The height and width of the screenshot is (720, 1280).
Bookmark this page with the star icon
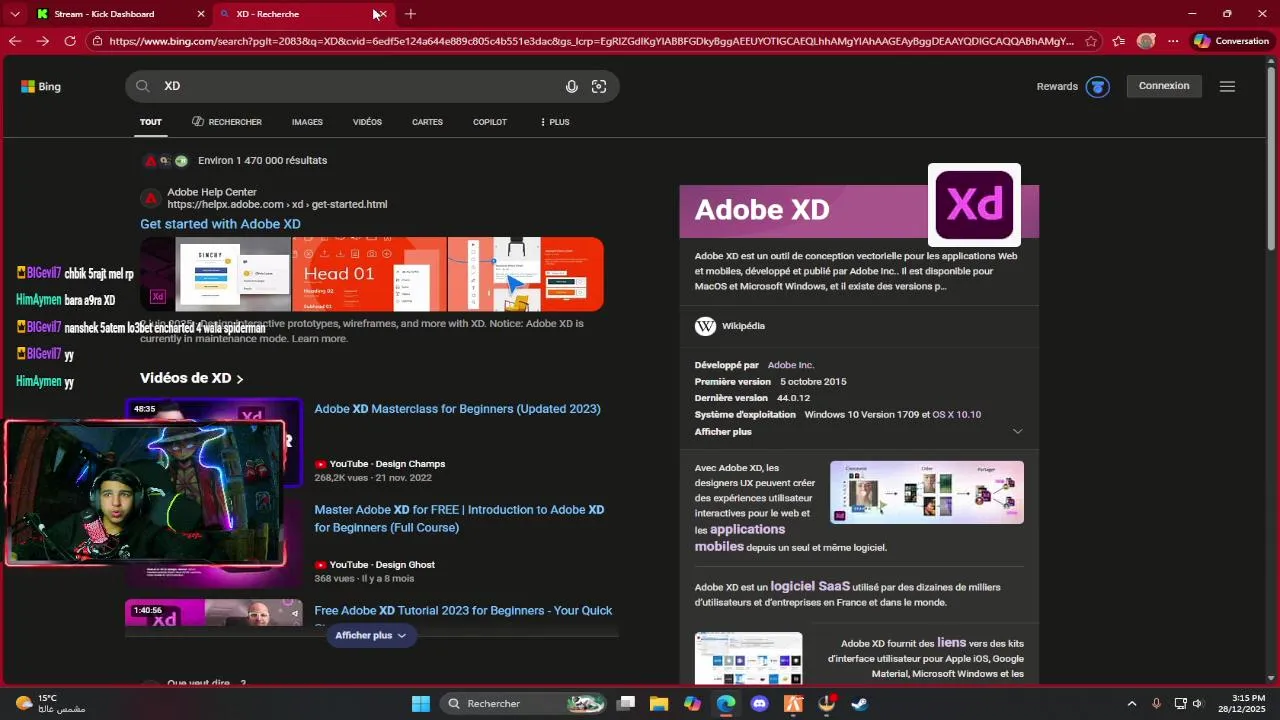[x=1091, y=41]
